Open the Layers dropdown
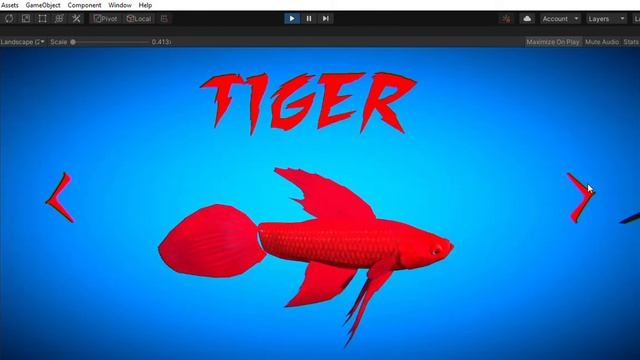Image resolution: width=640 pixels, height=360 pixels. point(606,19)
